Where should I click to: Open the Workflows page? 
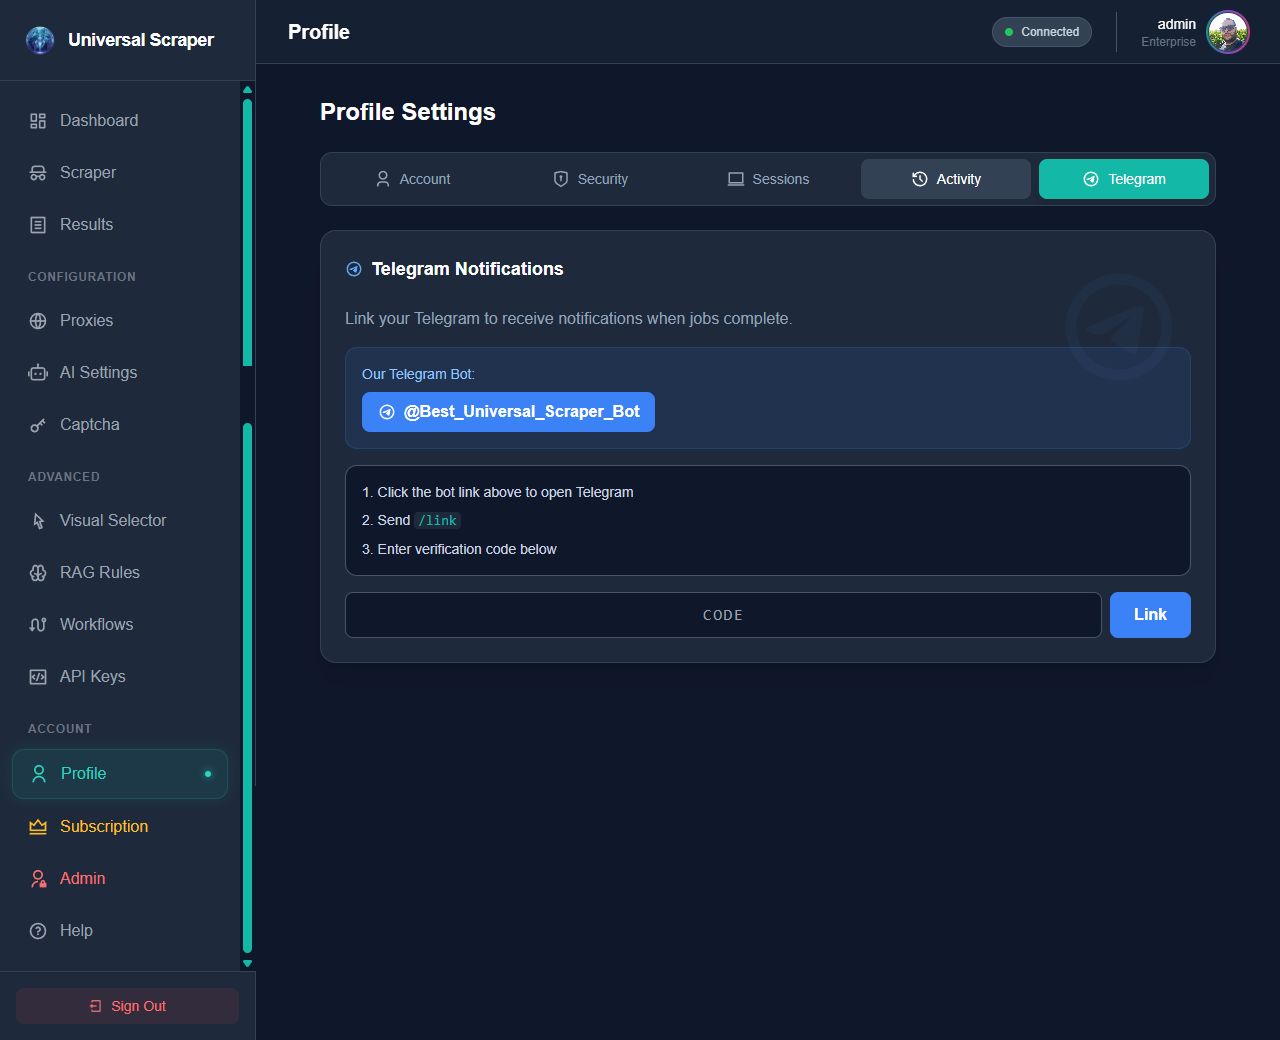[120, 624]
